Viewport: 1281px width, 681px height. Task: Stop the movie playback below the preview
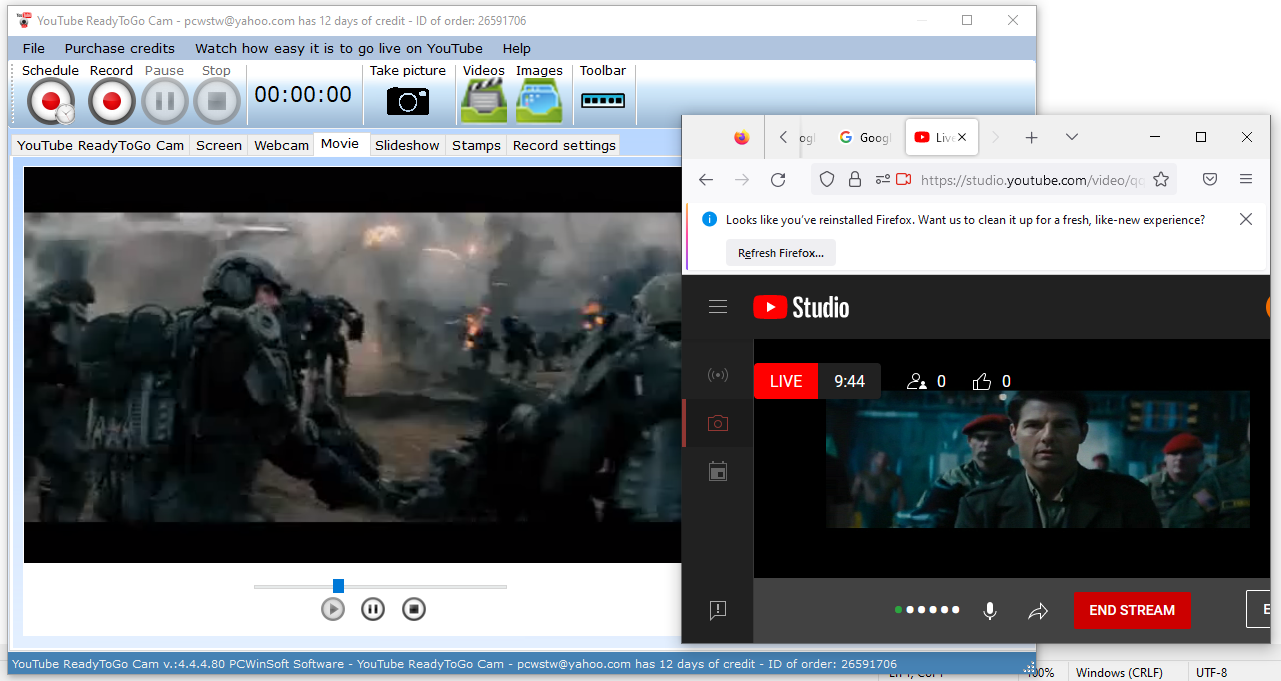414,608
